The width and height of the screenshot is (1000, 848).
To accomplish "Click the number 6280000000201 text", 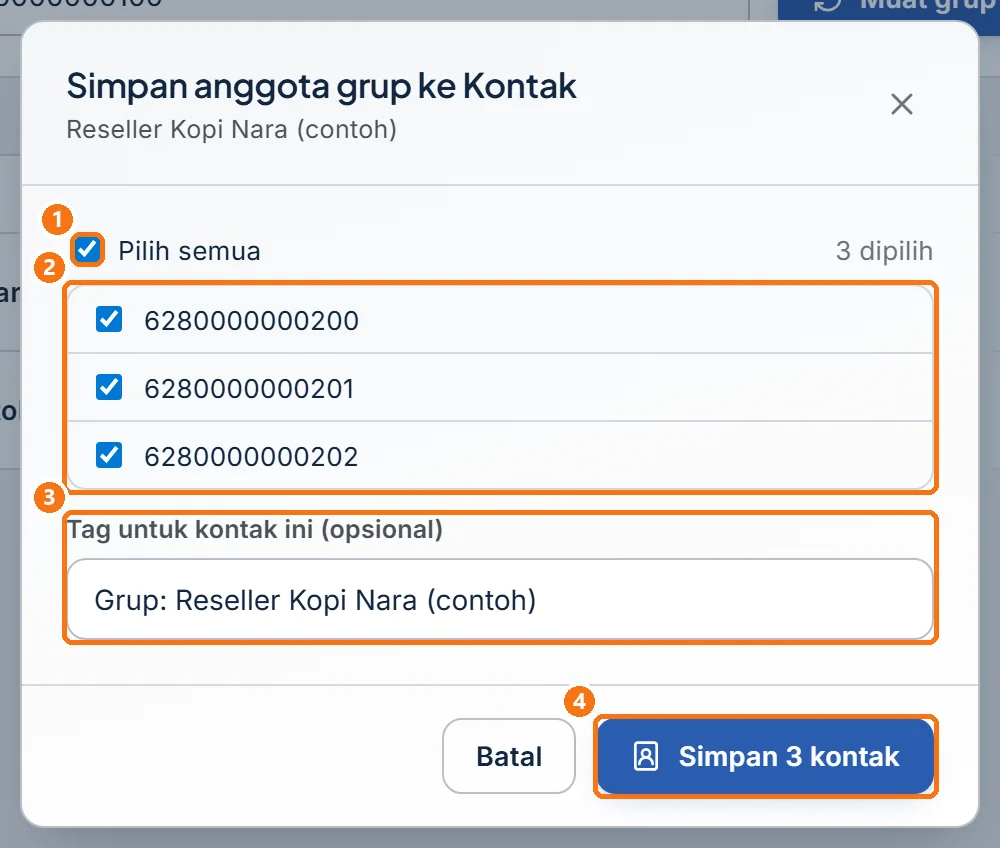I will coord(249,389).
